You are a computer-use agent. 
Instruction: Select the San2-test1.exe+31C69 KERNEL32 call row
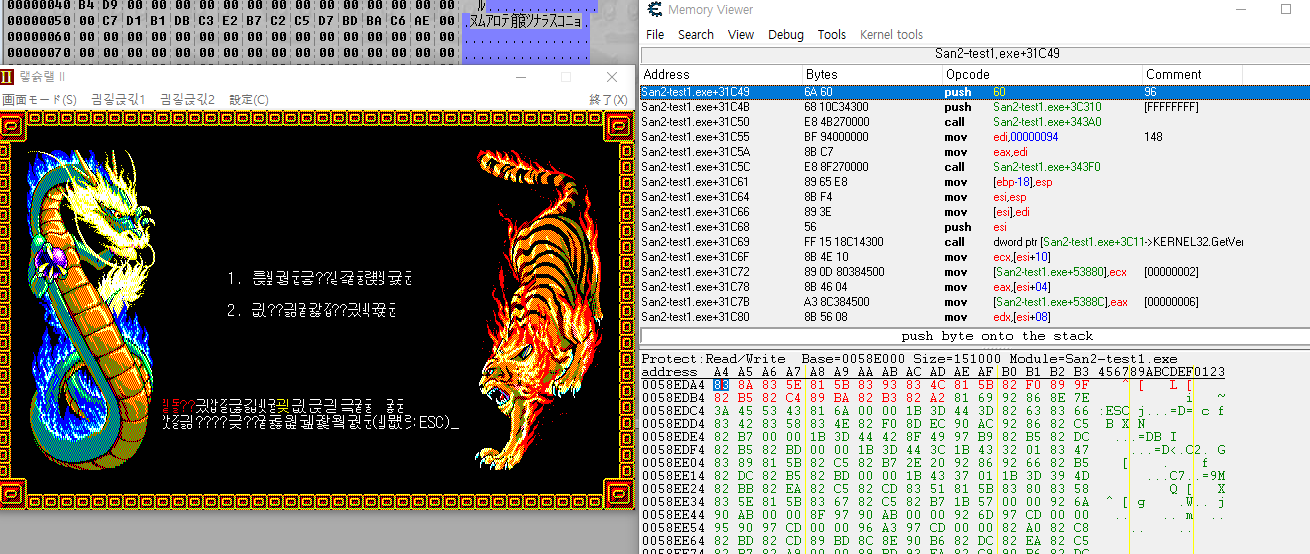[x=975, y=241]
